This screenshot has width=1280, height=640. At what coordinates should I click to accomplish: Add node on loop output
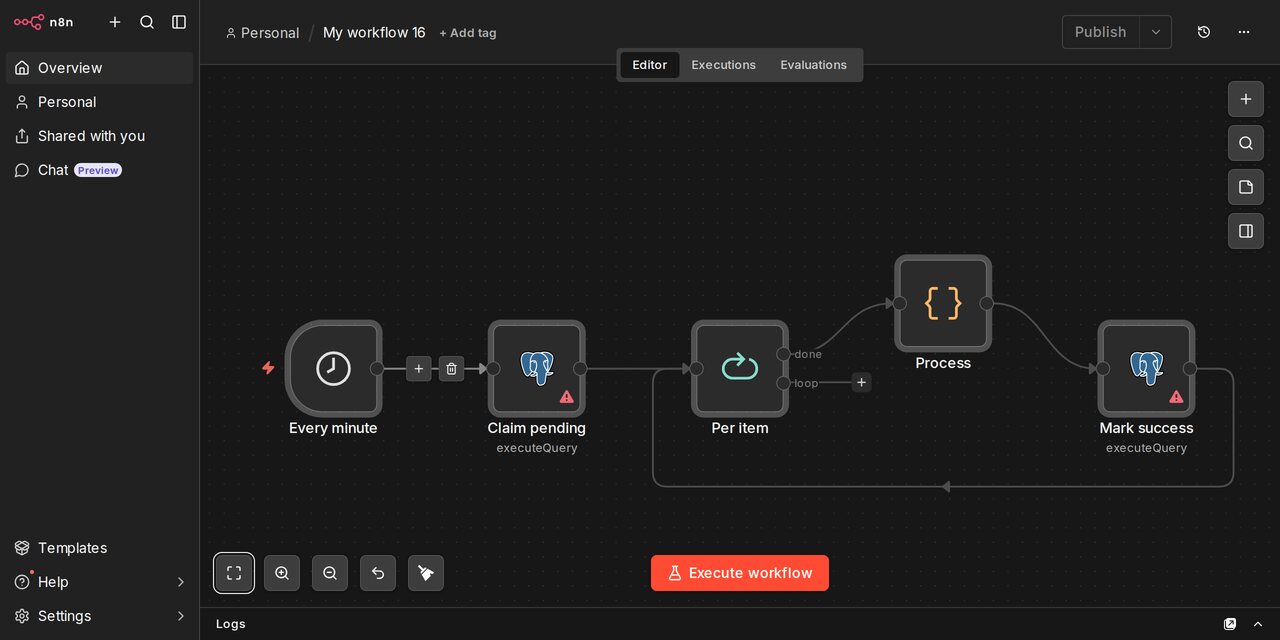click(861, 382)
